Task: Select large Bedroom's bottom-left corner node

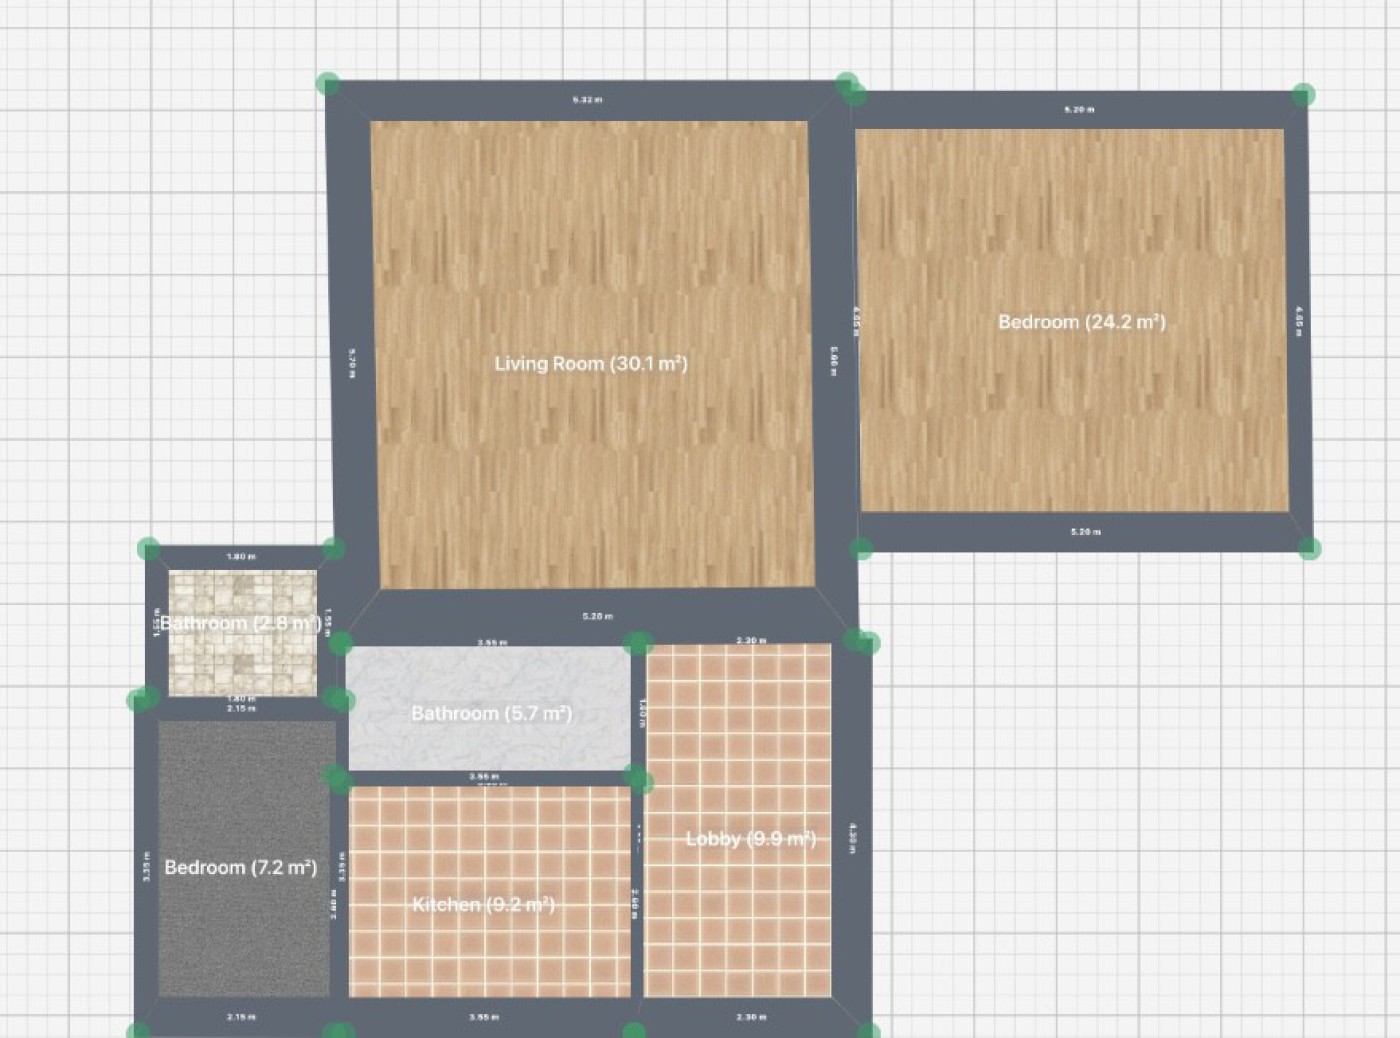Action: [x=861, y=547]
